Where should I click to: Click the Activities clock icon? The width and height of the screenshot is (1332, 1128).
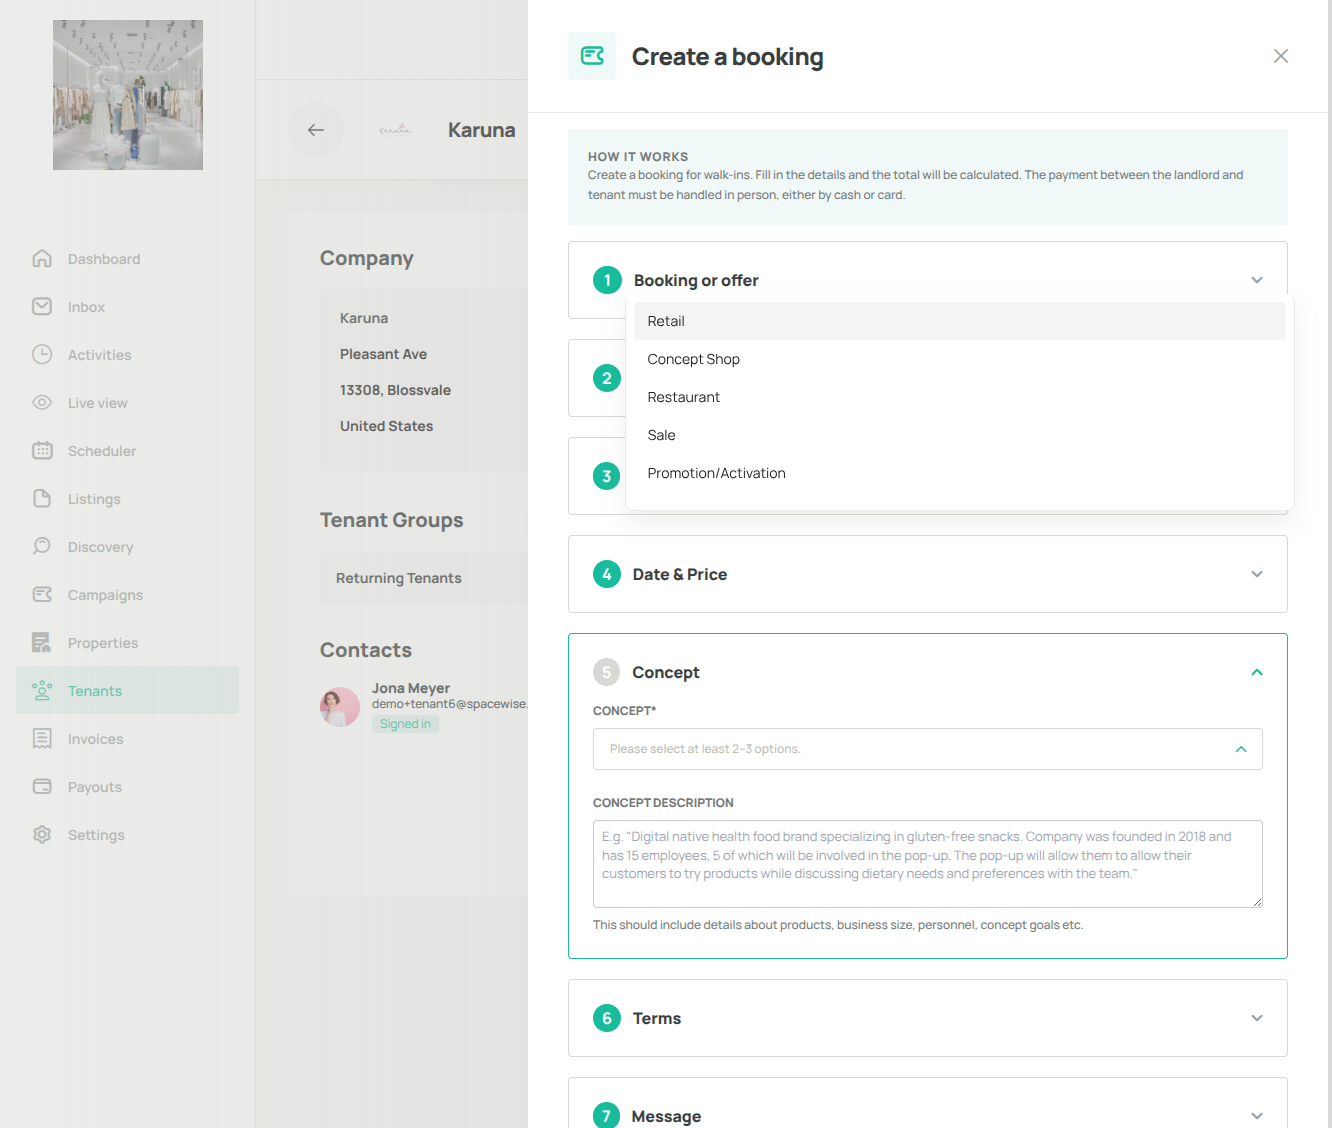(42, 355)
